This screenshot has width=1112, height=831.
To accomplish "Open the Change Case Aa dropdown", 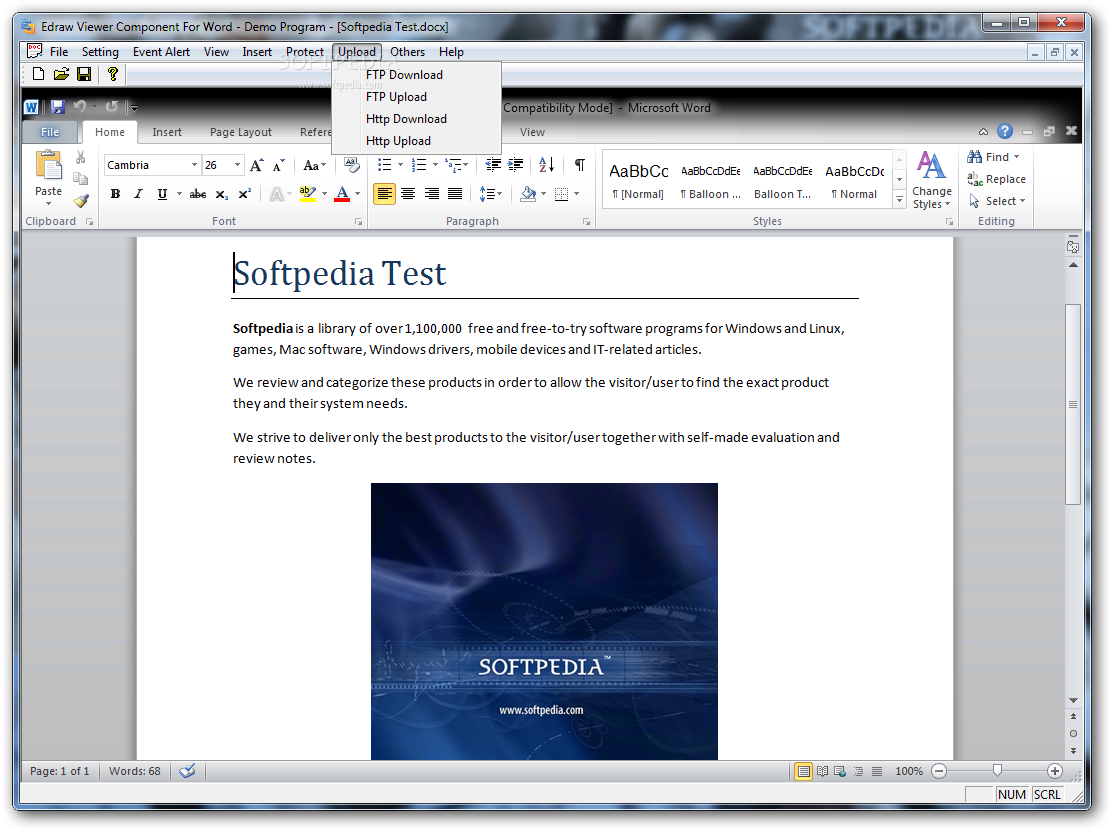I will [x=315, y=165].
